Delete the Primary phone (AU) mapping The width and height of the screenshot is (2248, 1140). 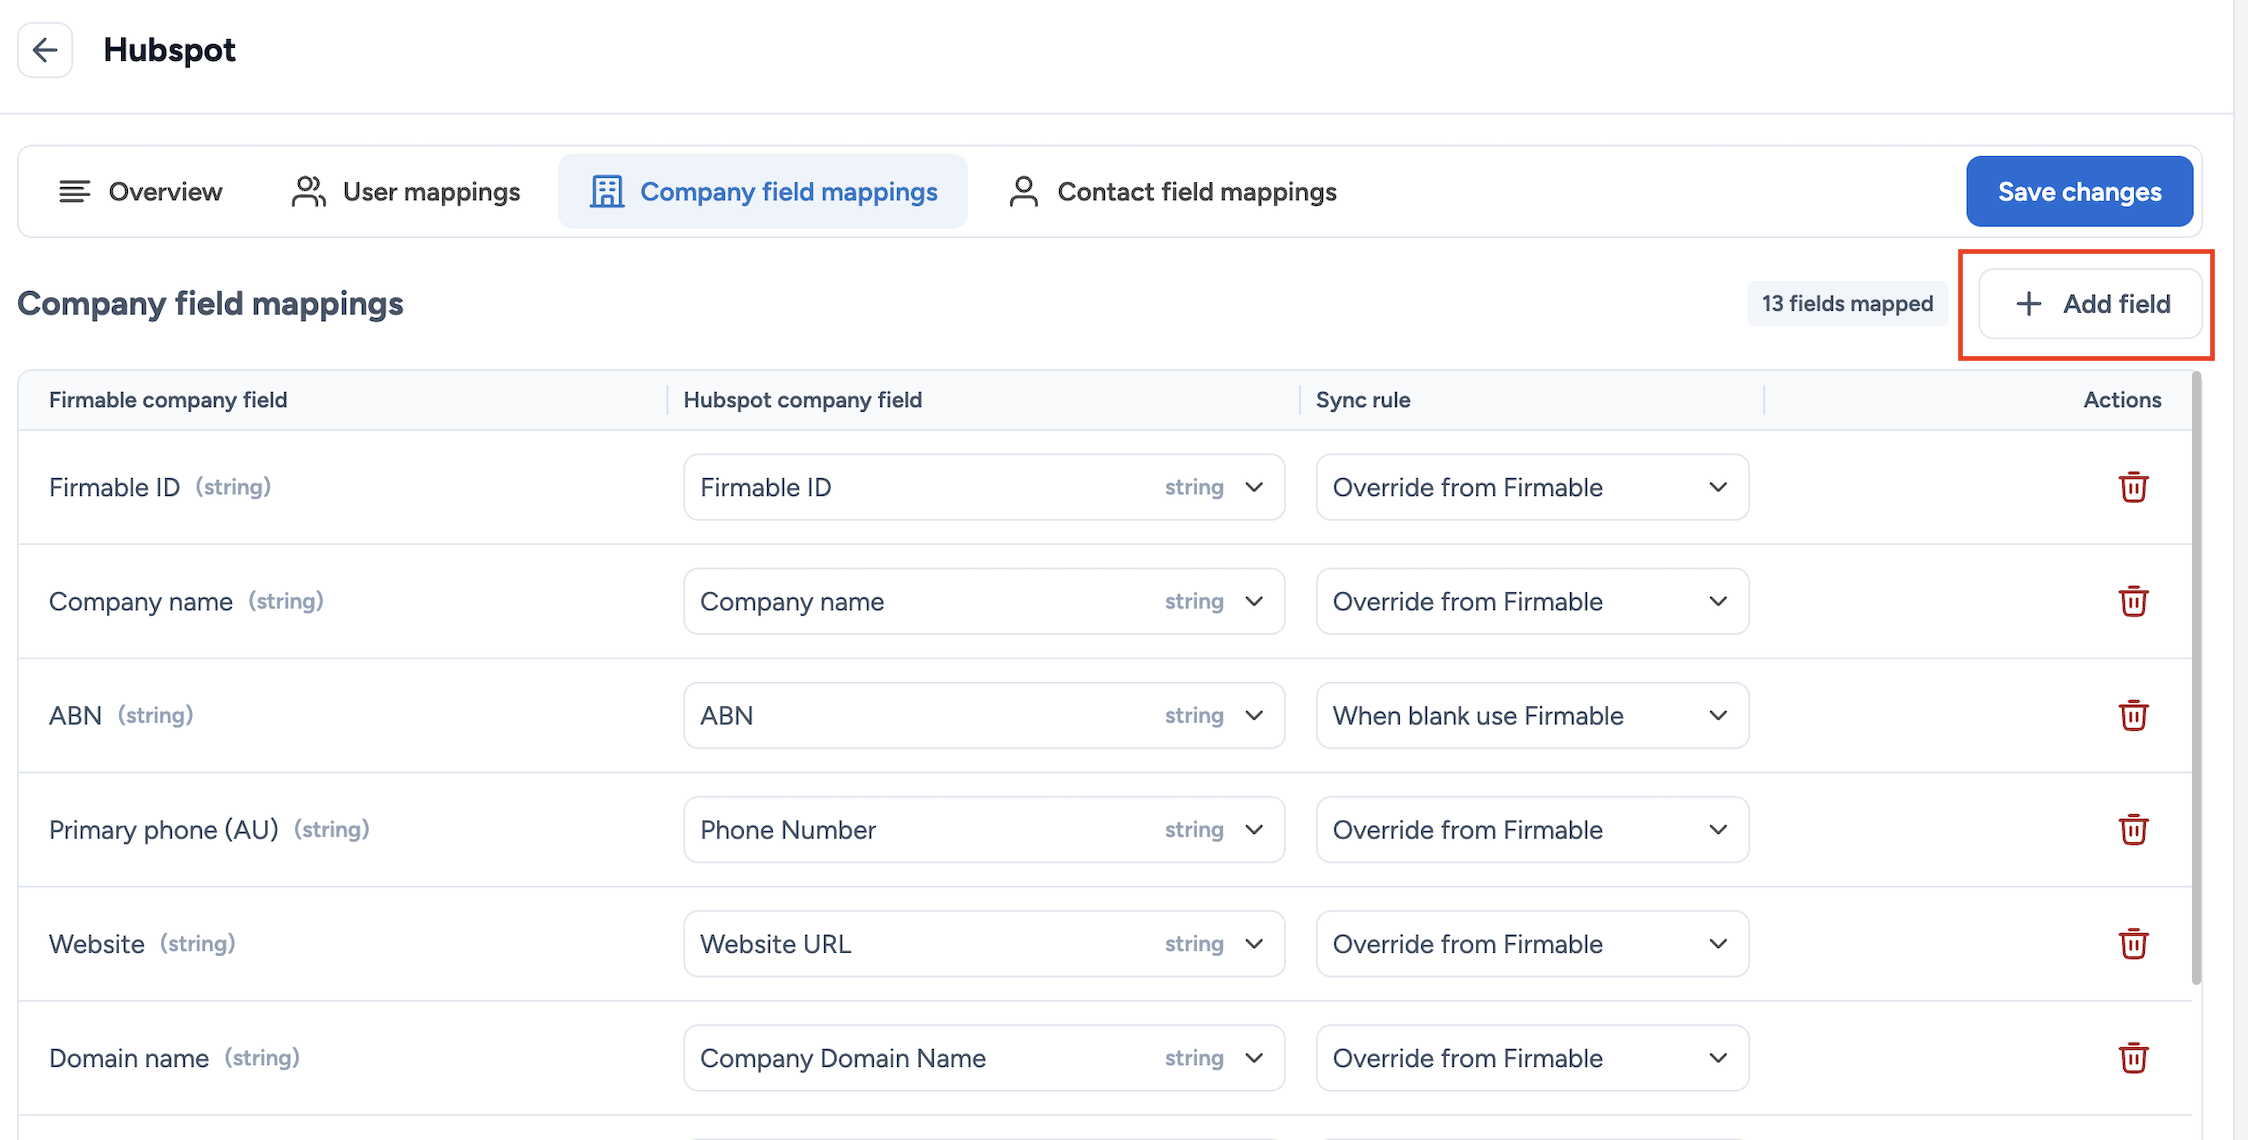2133,829
